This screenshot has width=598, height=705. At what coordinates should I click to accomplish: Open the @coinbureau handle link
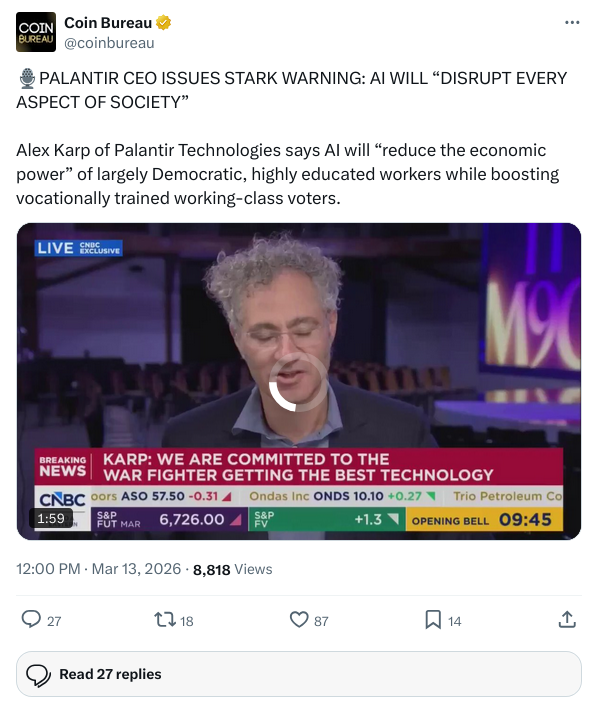coord(109,43)
